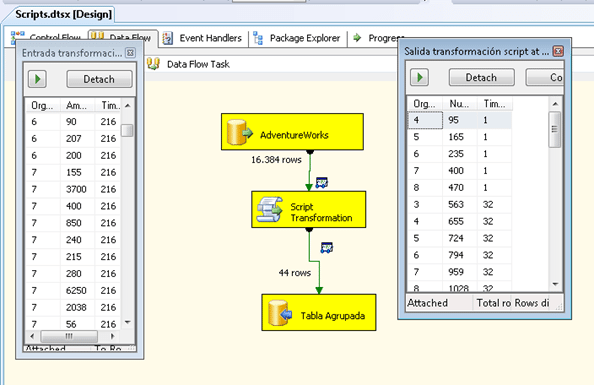The width and height of the screenshot is (594, 385).
Task: Click the partially visible Co button in Salida viewer
Action: (x=545, y=77)
